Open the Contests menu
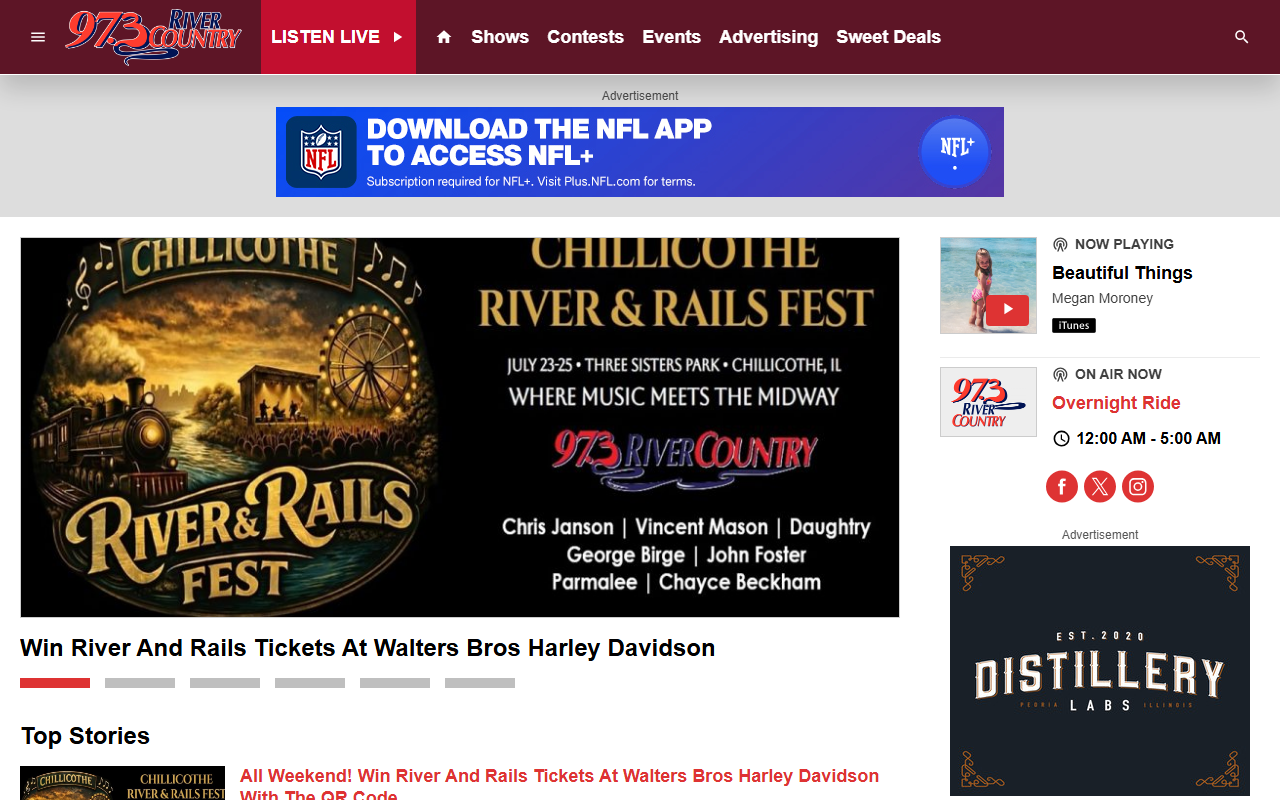Image resolution: width=1280 pixels, height=800 pixels. click(x=585, y=37)
